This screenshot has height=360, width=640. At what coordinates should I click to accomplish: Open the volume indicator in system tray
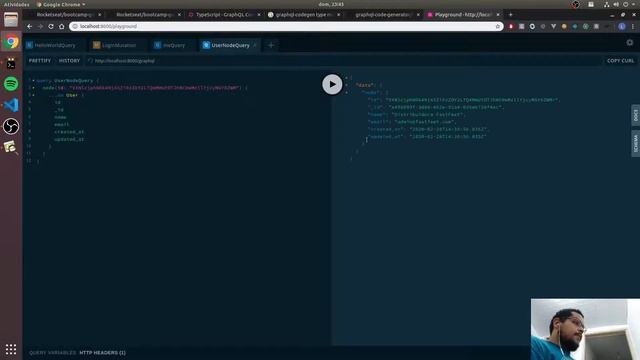tap(616, 4)
